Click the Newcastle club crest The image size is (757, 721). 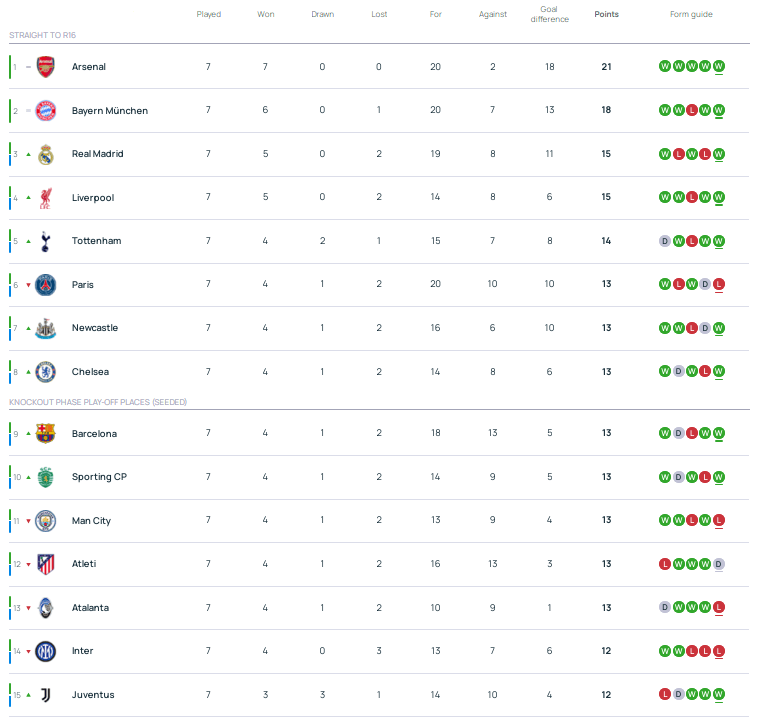45,328
